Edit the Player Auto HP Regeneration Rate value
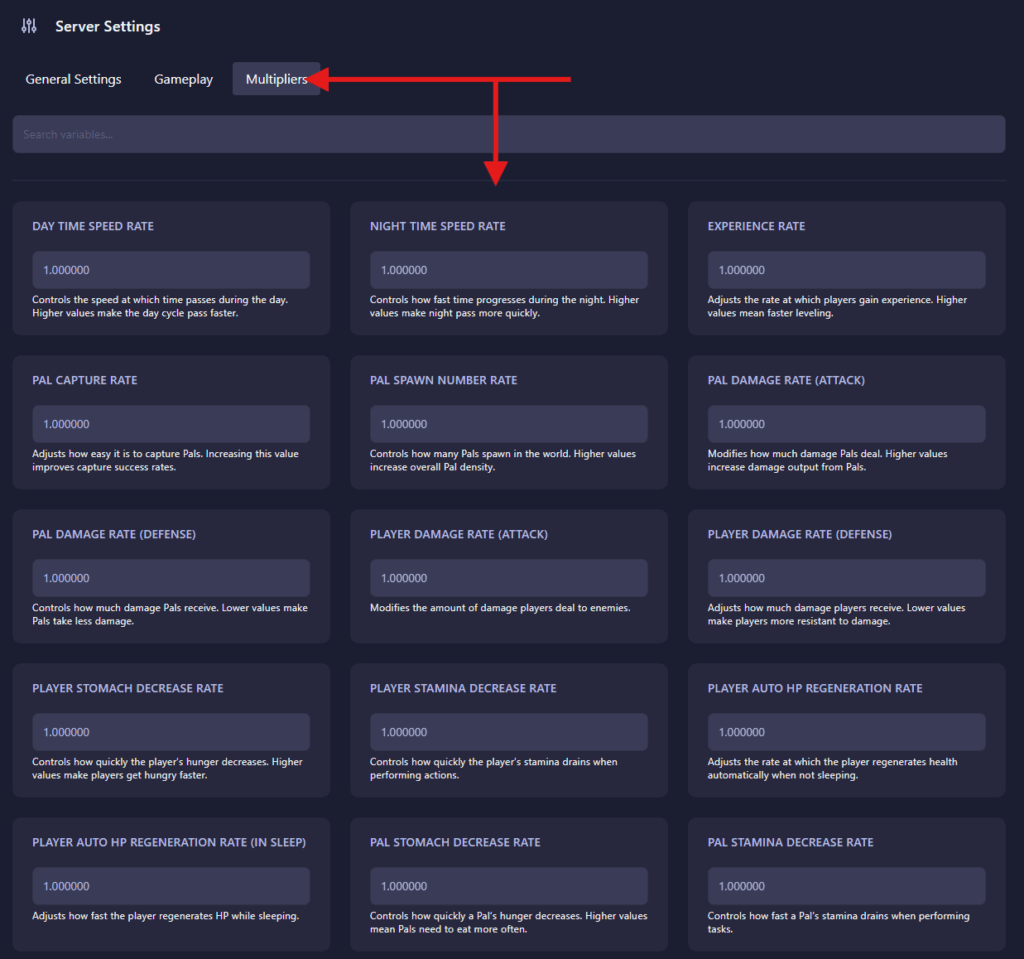The width and height of the screenshot is (1024, 959). (x=846, y=732)
